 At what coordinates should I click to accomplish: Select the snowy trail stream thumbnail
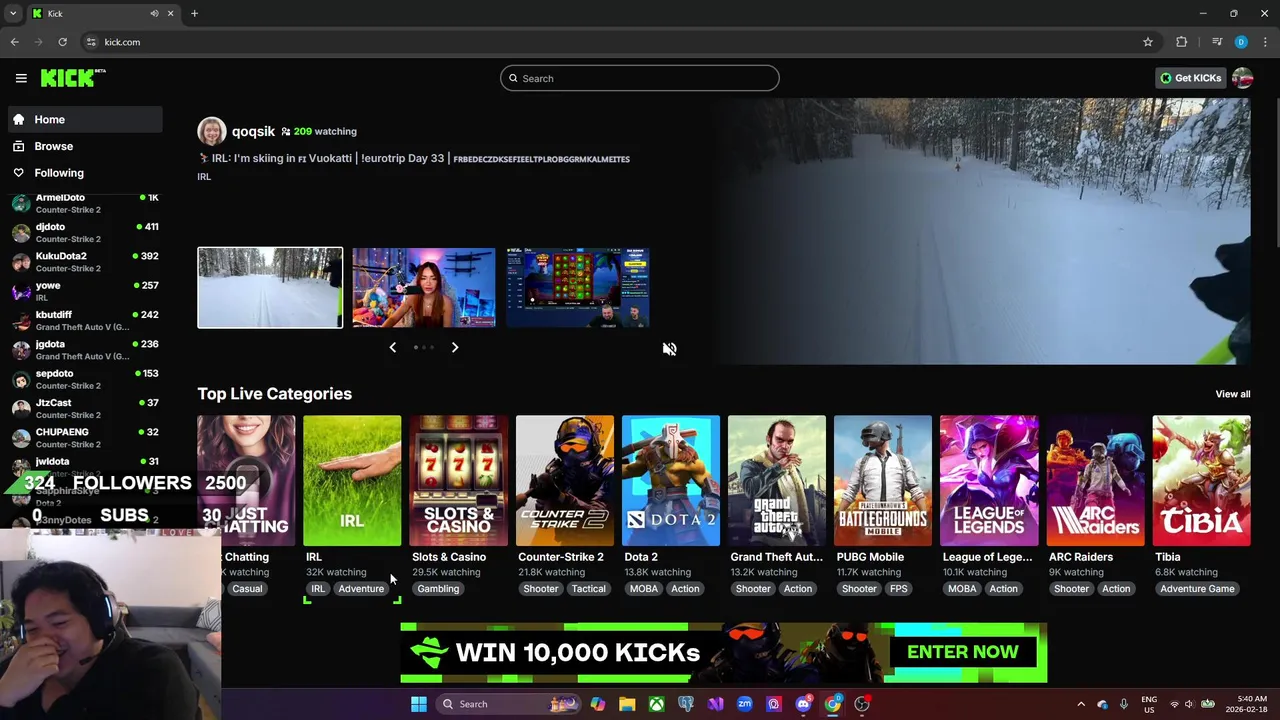(270, 288)
